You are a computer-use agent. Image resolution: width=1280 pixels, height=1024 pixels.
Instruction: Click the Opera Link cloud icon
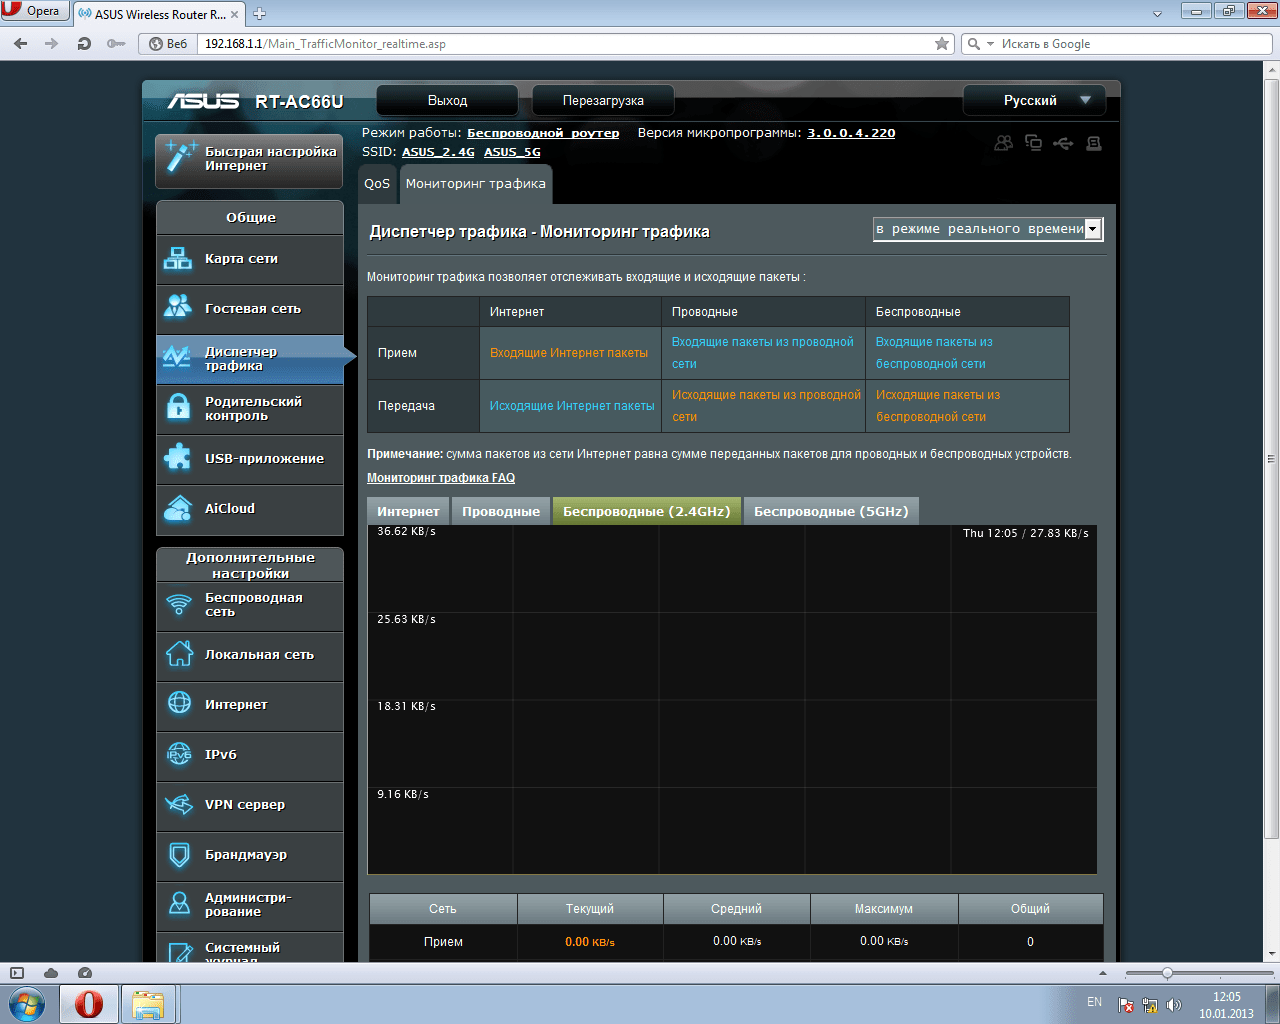[x=50, y=972]
